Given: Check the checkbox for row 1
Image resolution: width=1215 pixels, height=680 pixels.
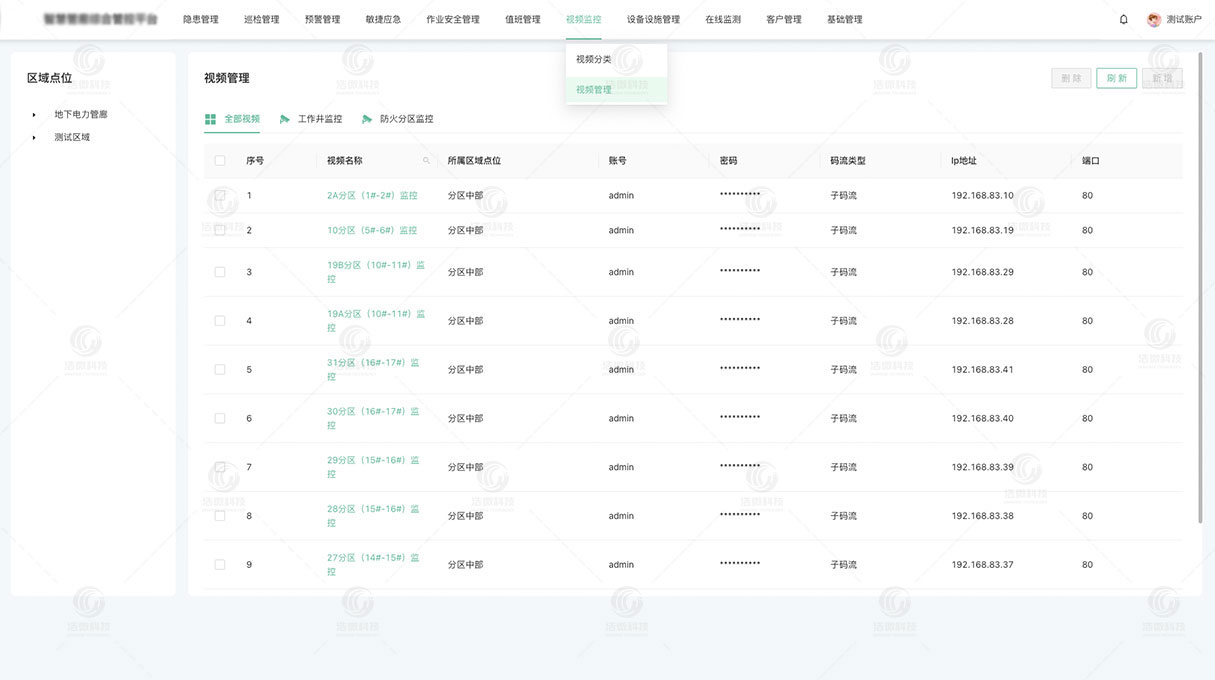Looking at the screenshot, I should [x=219, y=195].
